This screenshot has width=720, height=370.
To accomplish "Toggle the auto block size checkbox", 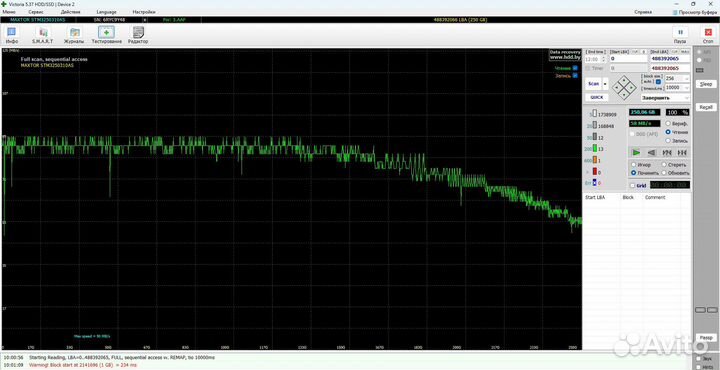I will click(658, 82).
